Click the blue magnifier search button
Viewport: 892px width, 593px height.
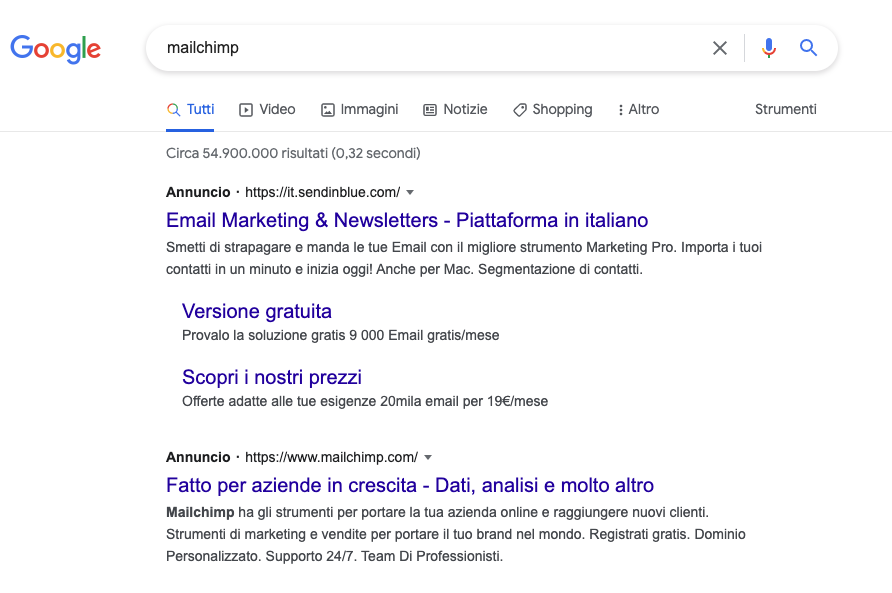(808, 48)
